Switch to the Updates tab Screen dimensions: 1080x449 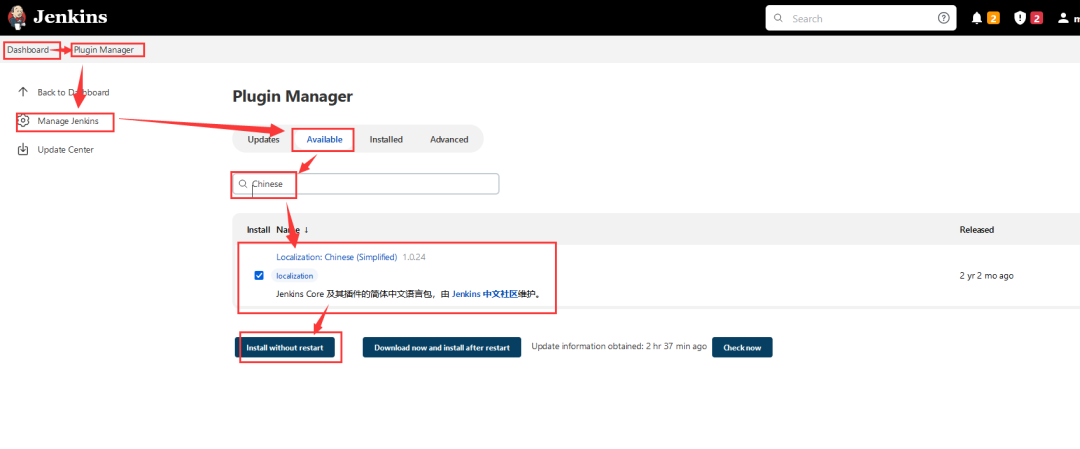pos(263,139)
